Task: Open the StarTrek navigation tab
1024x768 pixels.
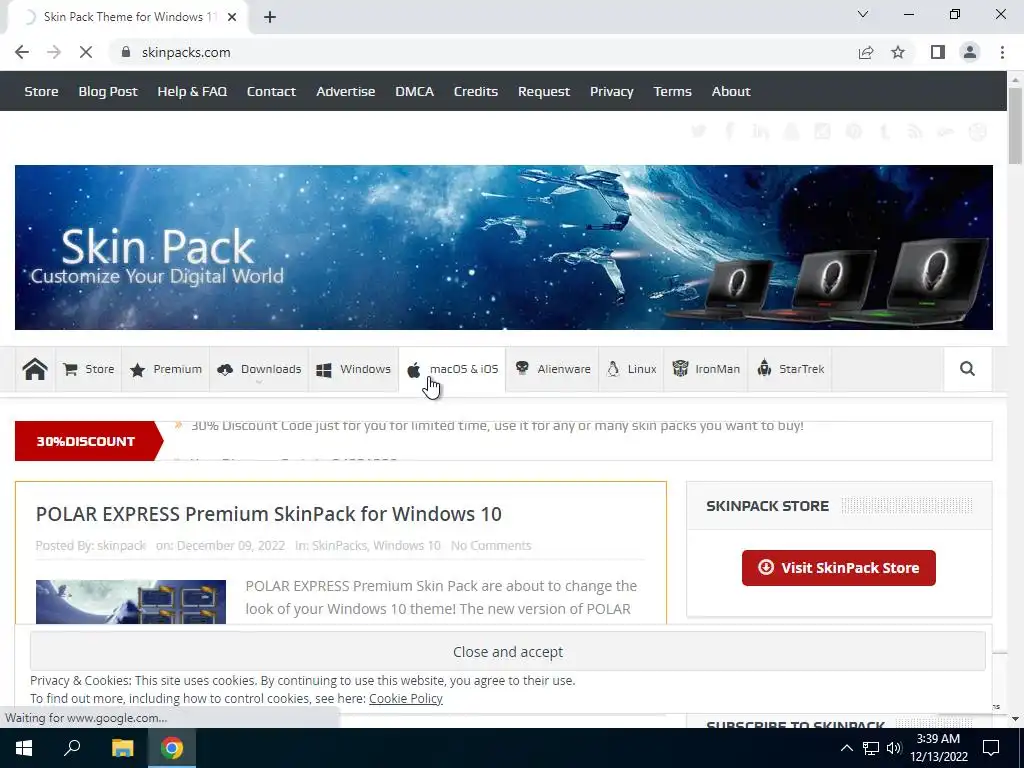Action: (790, 370)
